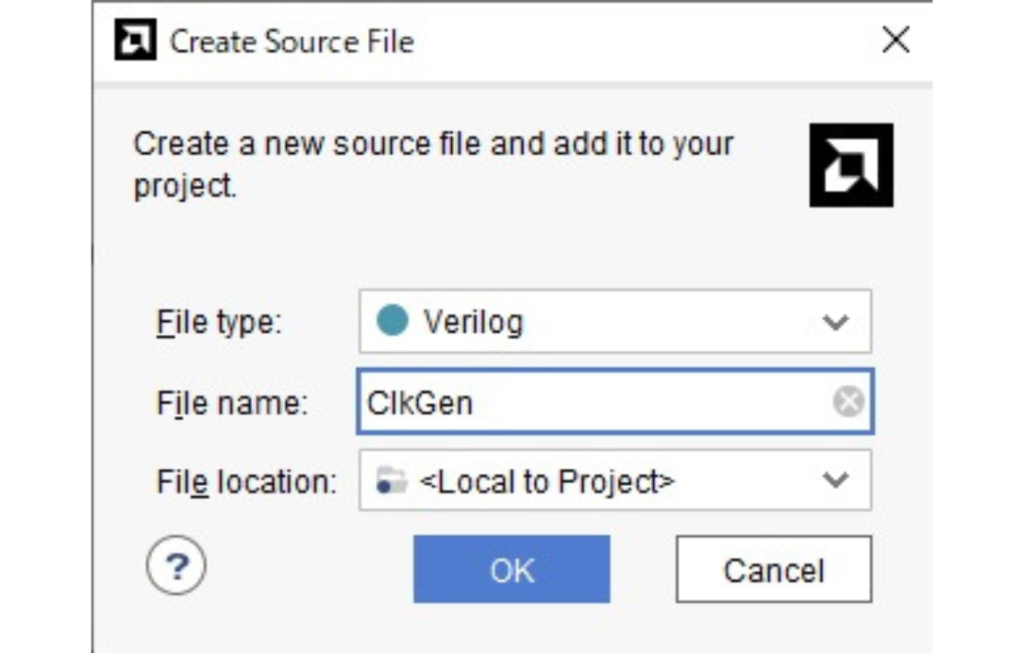The width and height of the screenshot is (1024, 653).
Task: Click the AMD logo in the title bar
Action: point(136,41)
